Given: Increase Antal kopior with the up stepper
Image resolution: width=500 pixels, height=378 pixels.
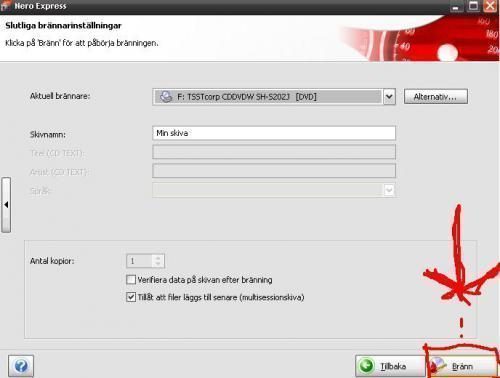Looking at the screenshot, I should (158, 258).
